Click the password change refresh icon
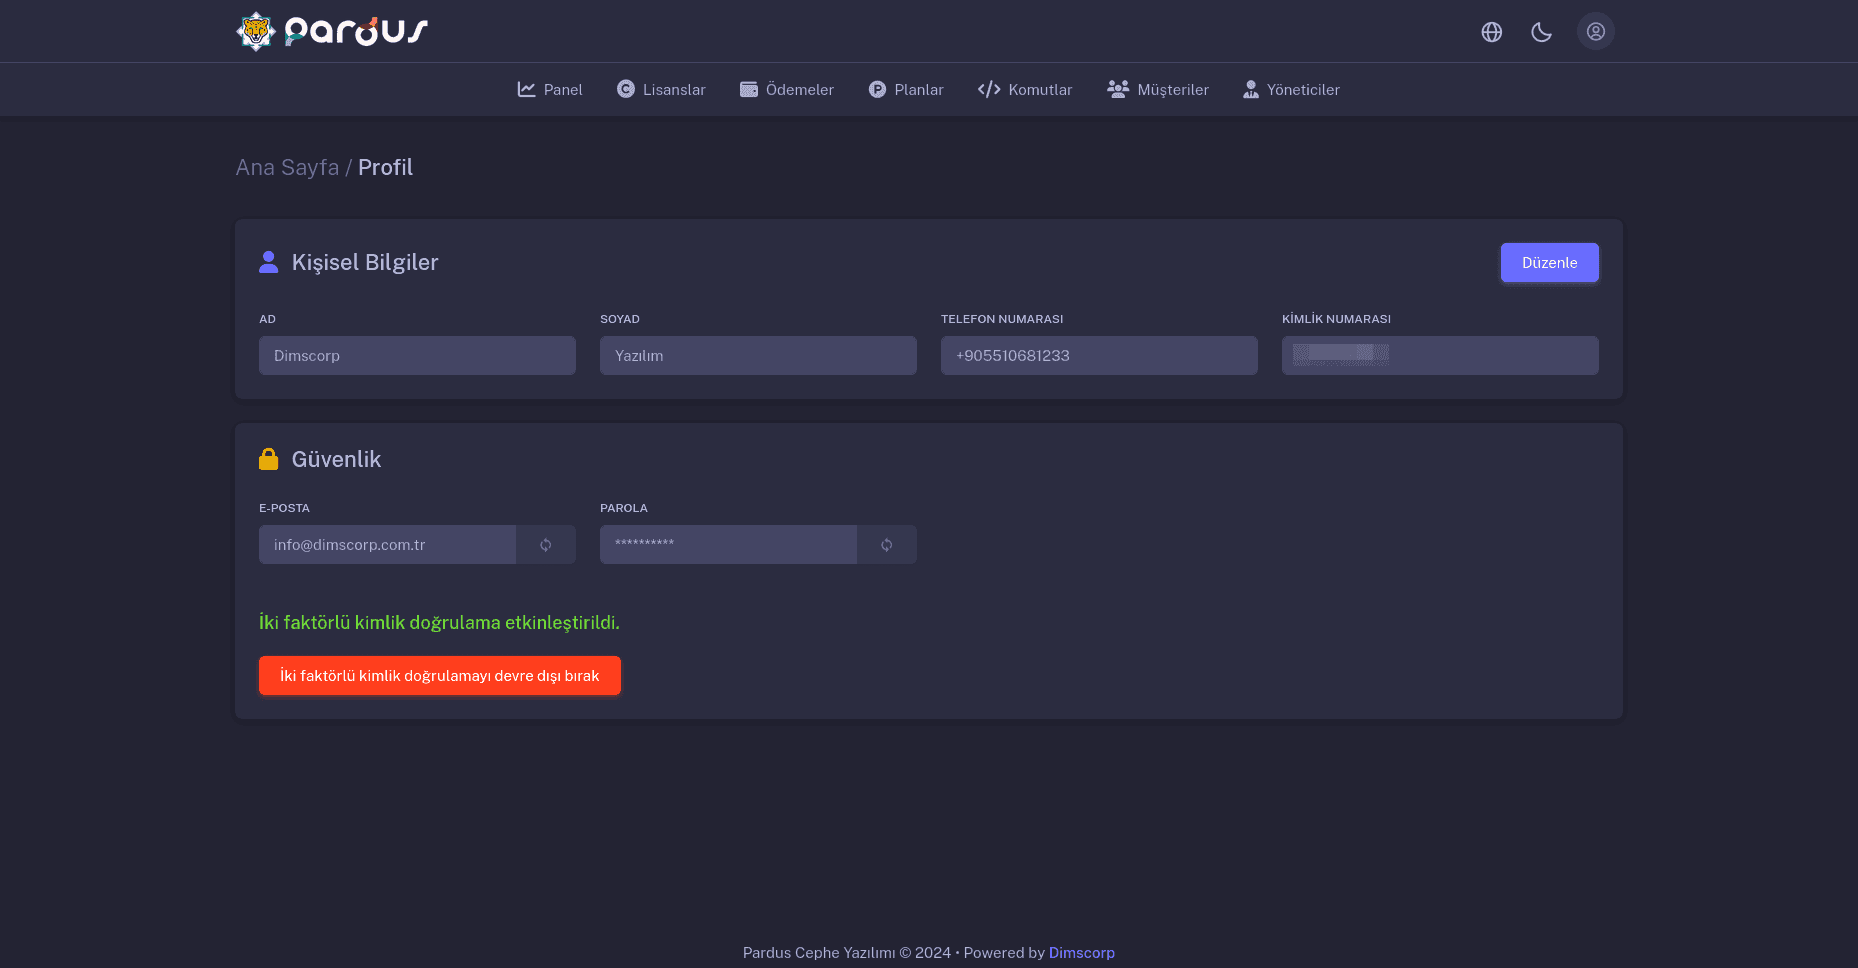The width and height of the screenshot is (1858, 968). pyautogui.click(x=887, y=545)
